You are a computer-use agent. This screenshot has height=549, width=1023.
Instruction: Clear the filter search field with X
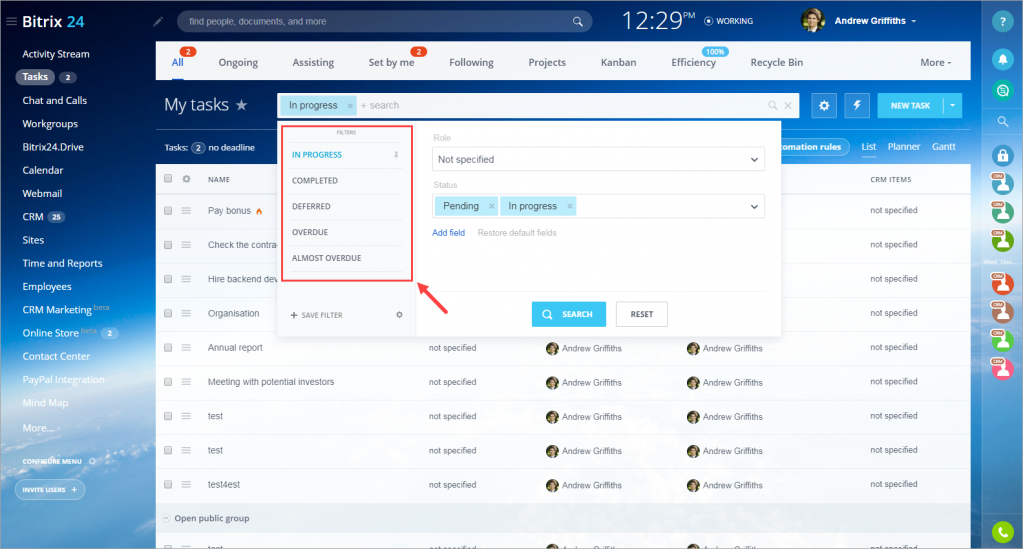[x=788, y=105]
